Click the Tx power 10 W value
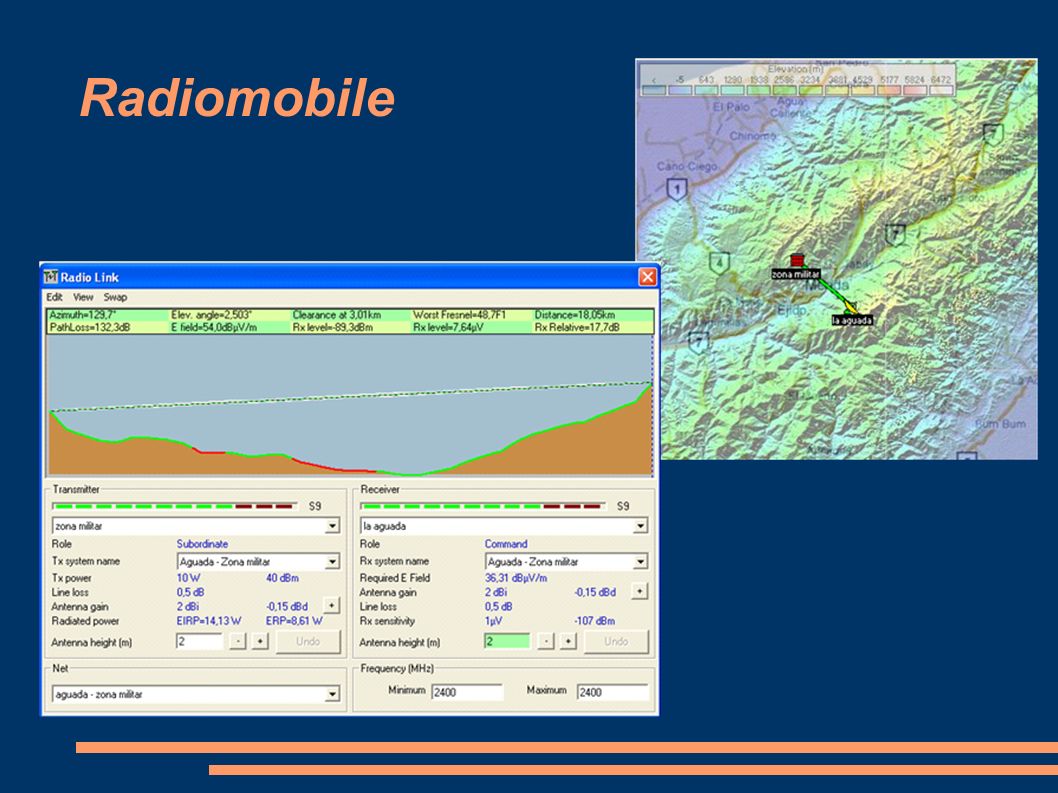 (188, 578)
